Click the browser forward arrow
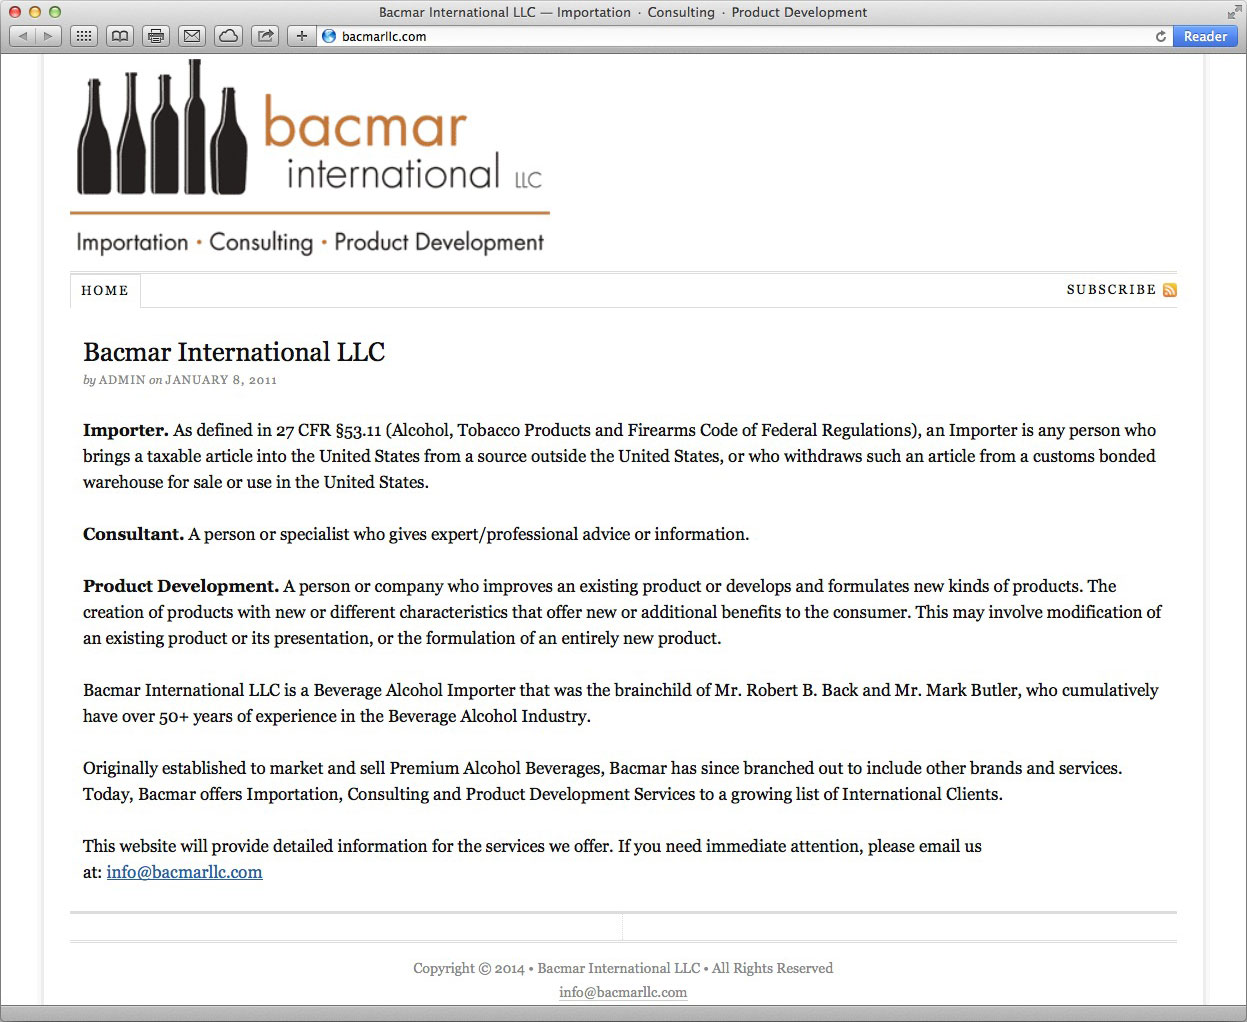Viewport: 1247px width, 1022px height. pos(48,36)
